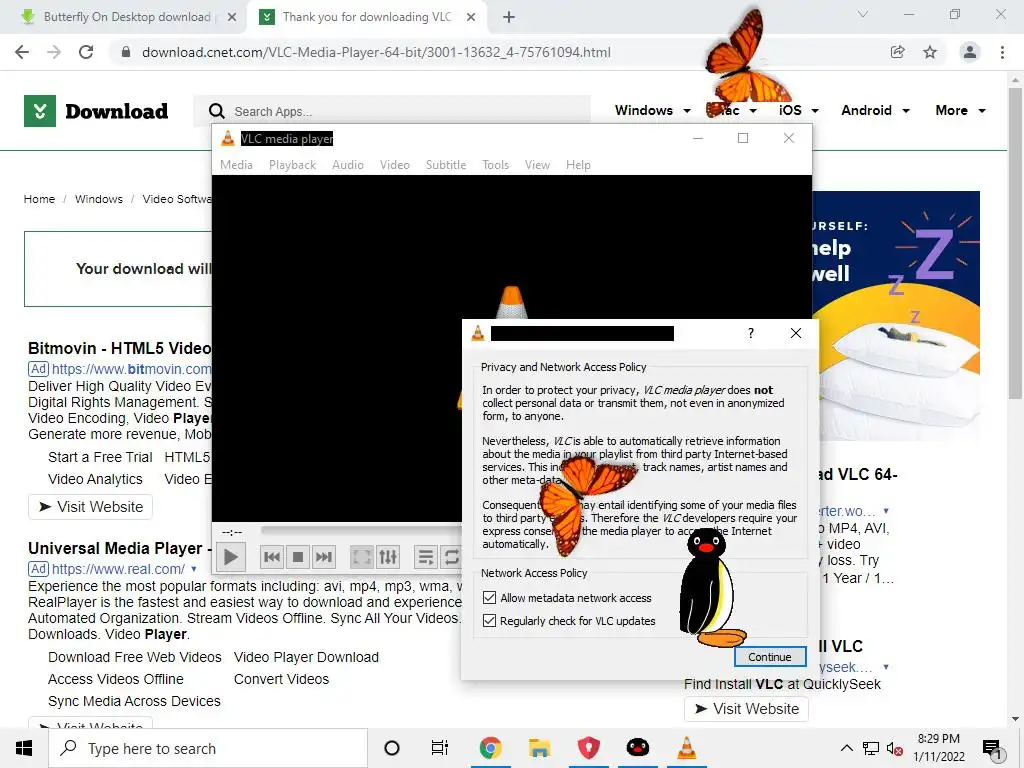Screen dimensions: 1024x768
Task: Expand the Android dropdown in site nav
Action: [906, 111]
